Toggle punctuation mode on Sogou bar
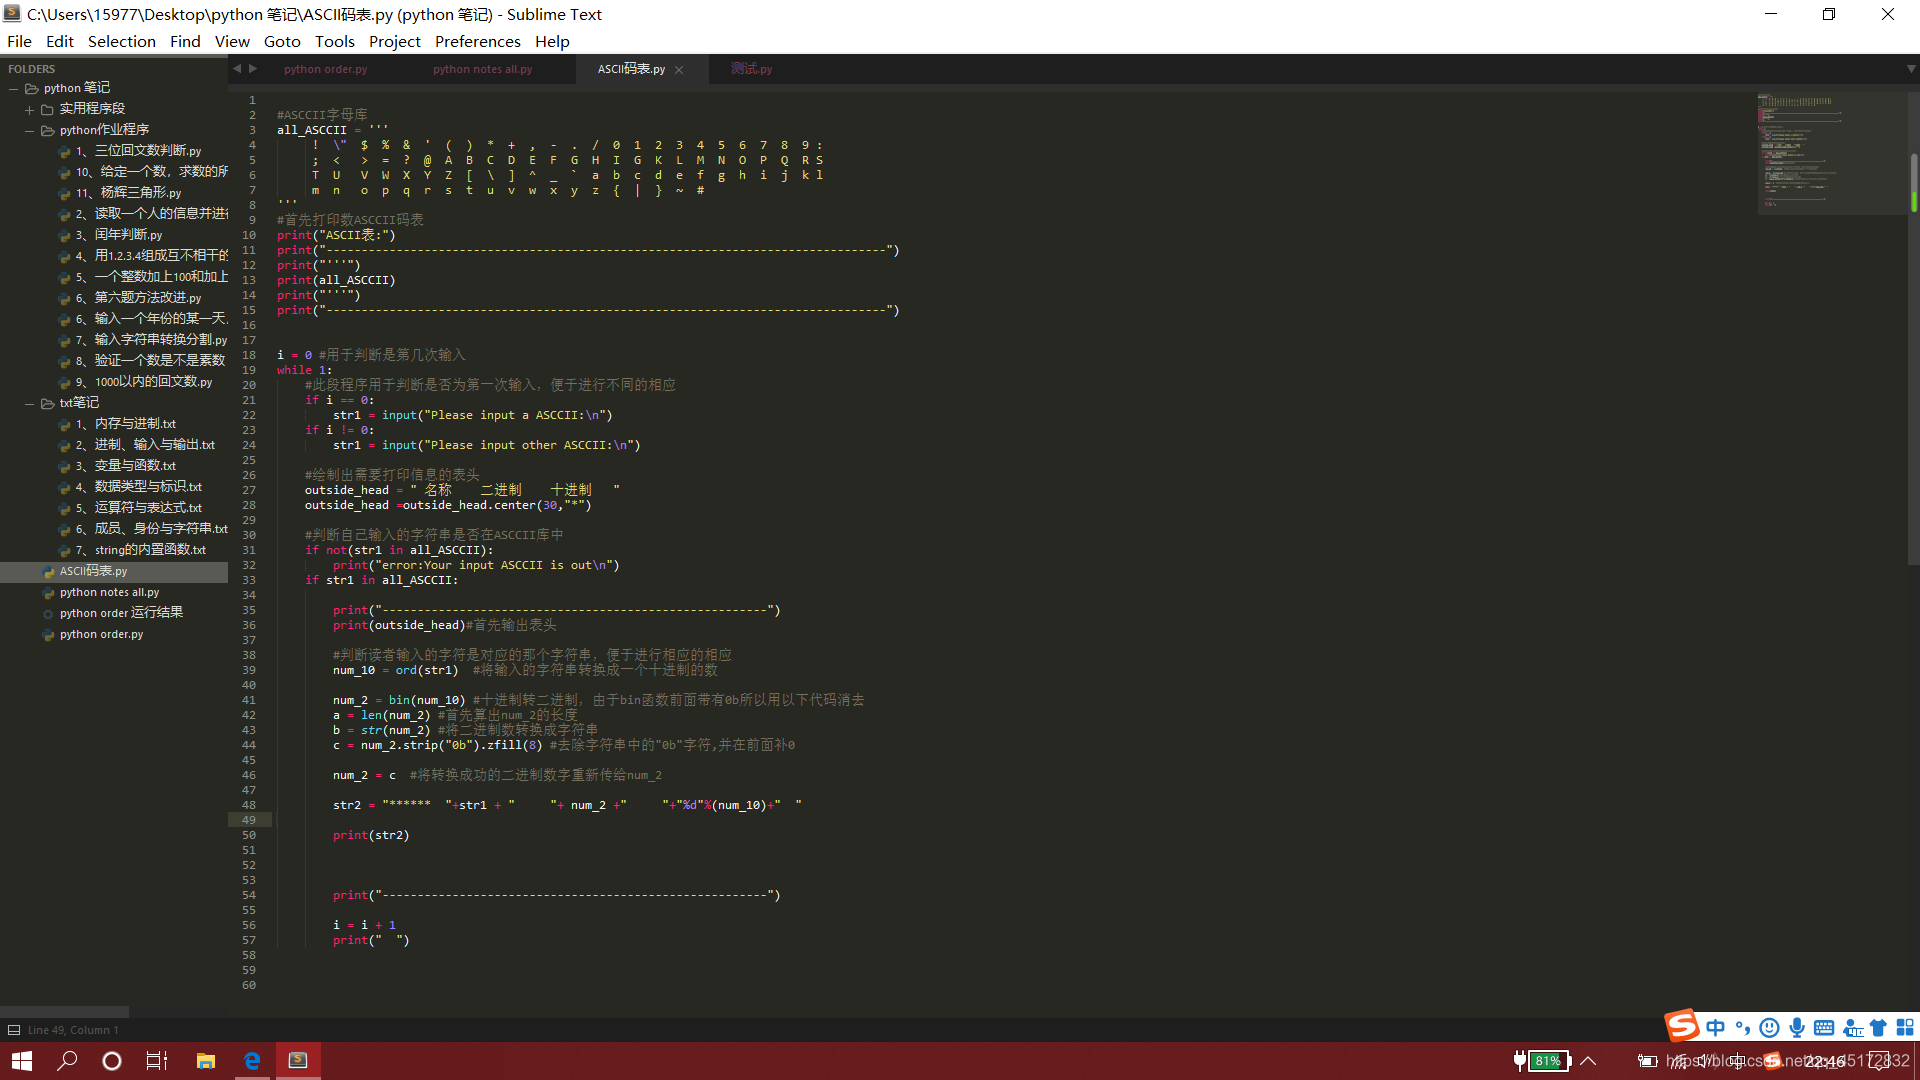1920x1080 pixels. tap(1742, 1028)
